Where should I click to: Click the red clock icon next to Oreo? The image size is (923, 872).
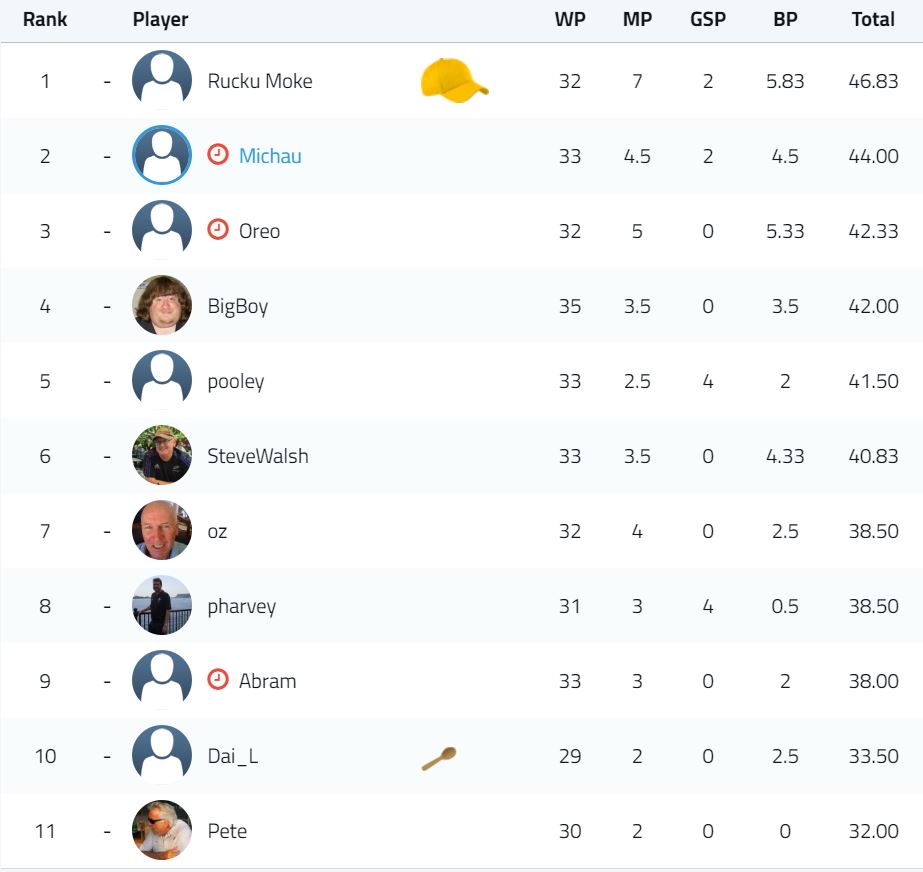point(218,229)
